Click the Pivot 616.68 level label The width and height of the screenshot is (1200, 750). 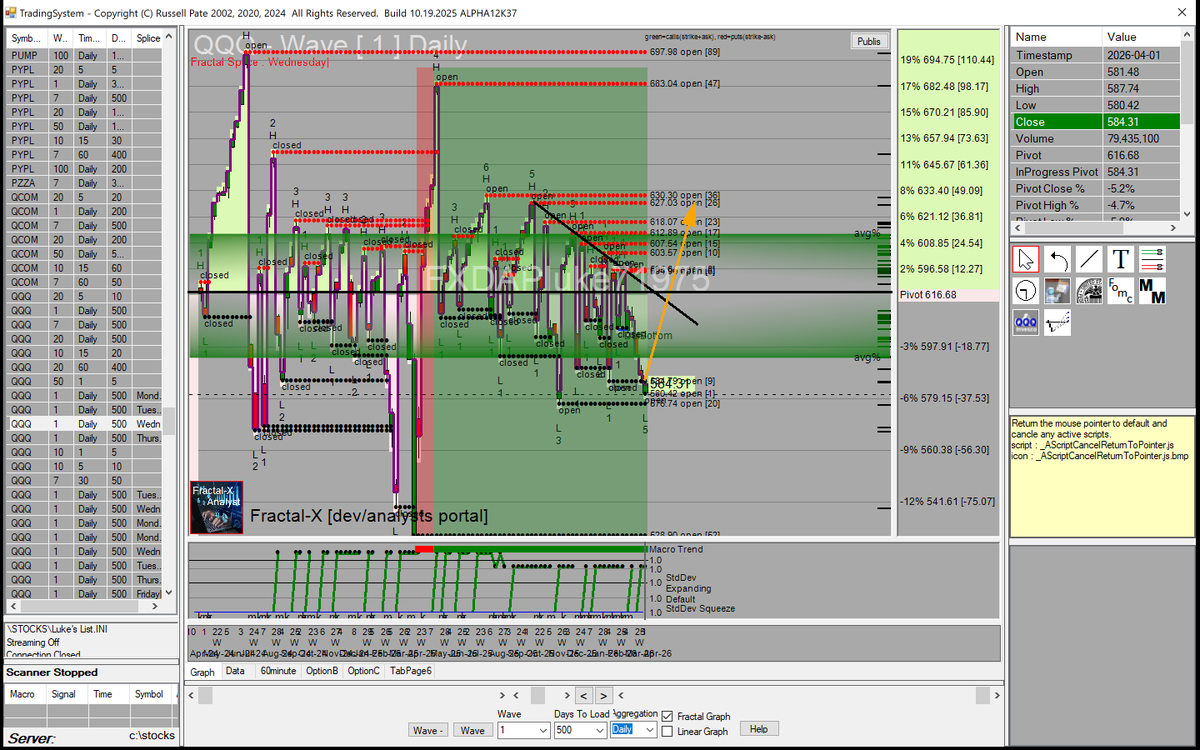point(929,295)
